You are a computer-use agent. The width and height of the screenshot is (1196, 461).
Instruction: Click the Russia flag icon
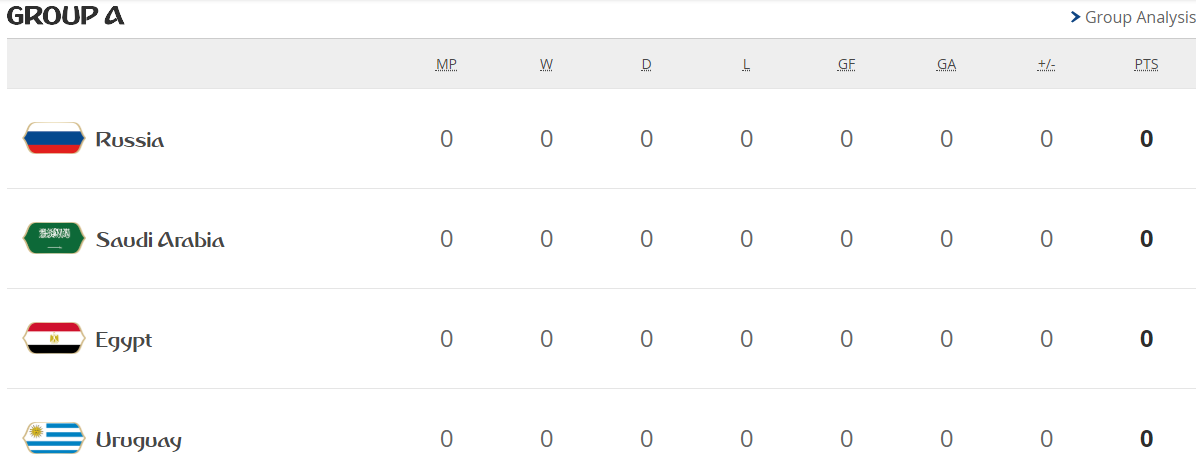(x=53, y=138)
